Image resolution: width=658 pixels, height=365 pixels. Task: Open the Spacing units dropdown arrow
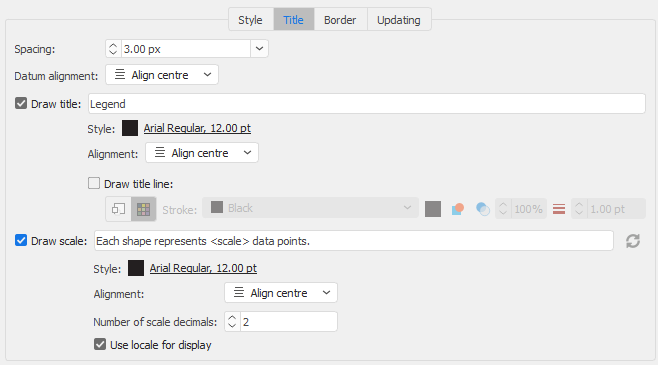[x=259, y=49]
